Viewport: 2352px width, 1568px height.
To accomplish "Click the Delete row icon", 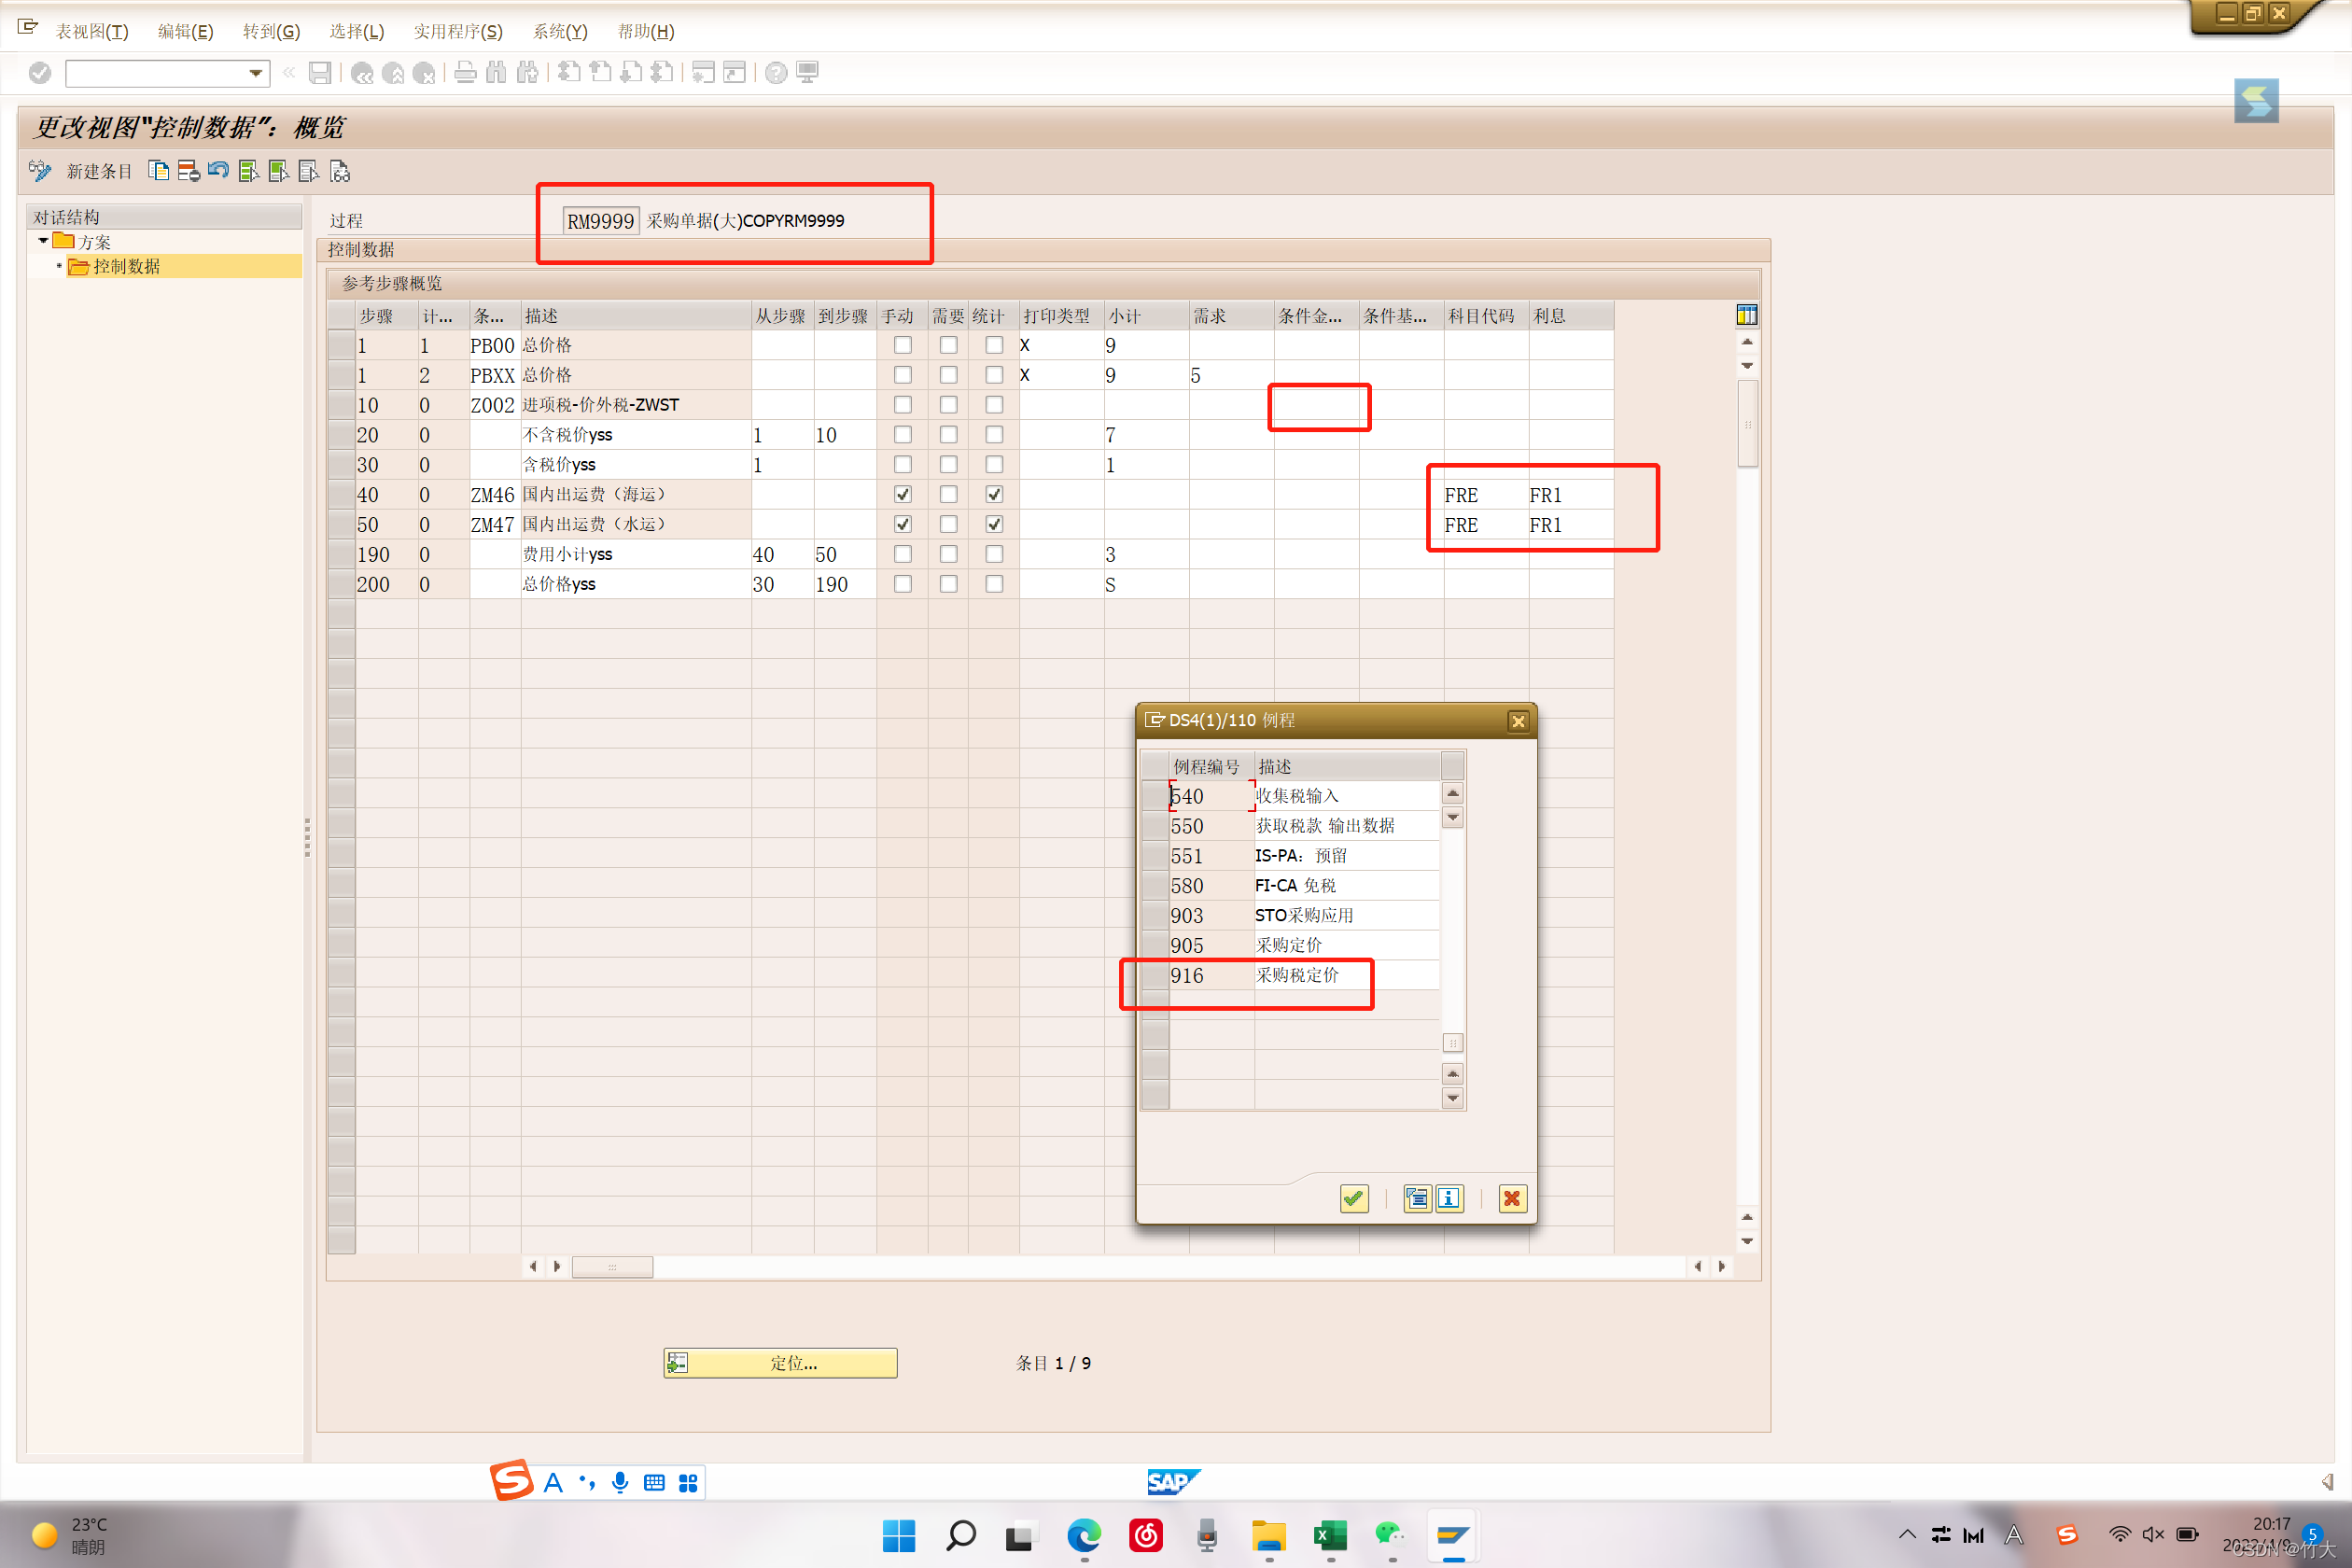I will click(x=188, y=171).
